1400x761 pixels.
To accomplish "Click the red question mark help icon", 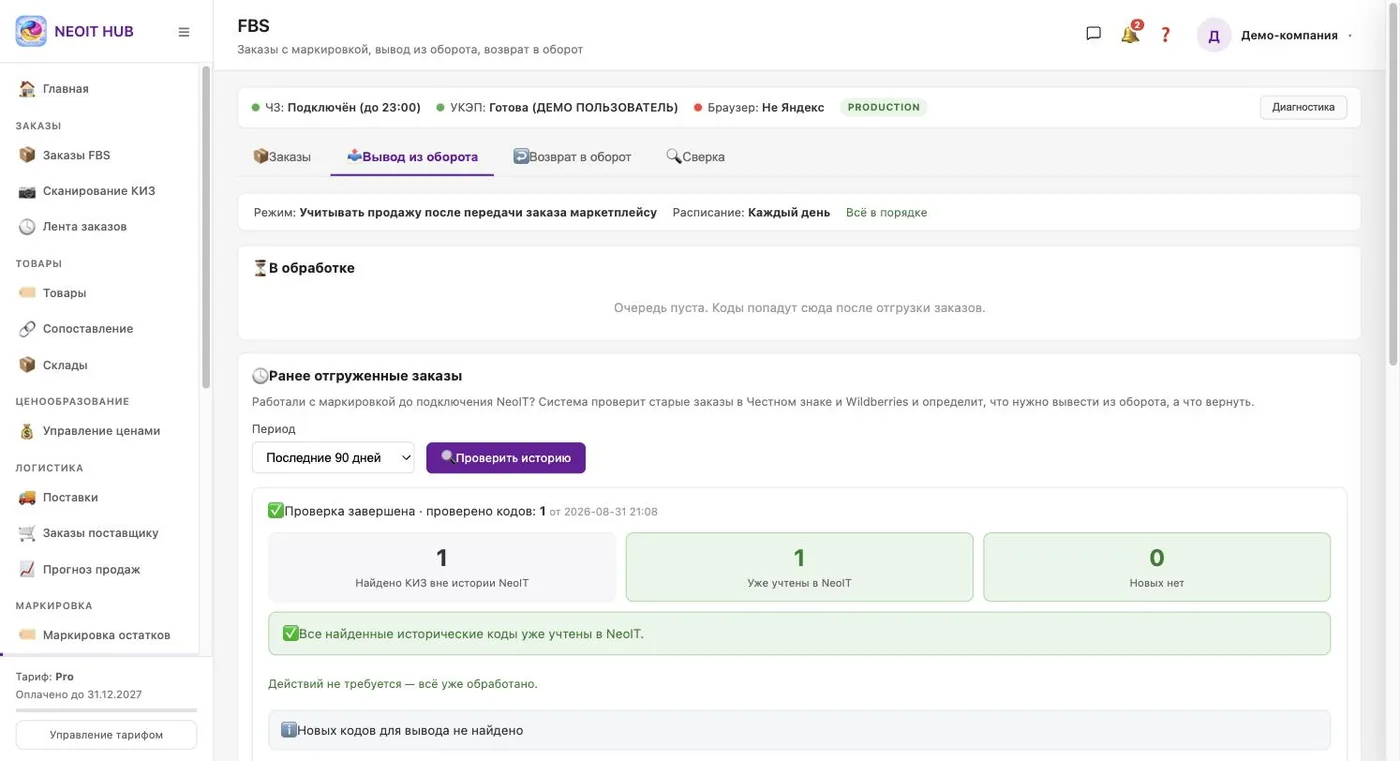I will [x=1165, y=34].
